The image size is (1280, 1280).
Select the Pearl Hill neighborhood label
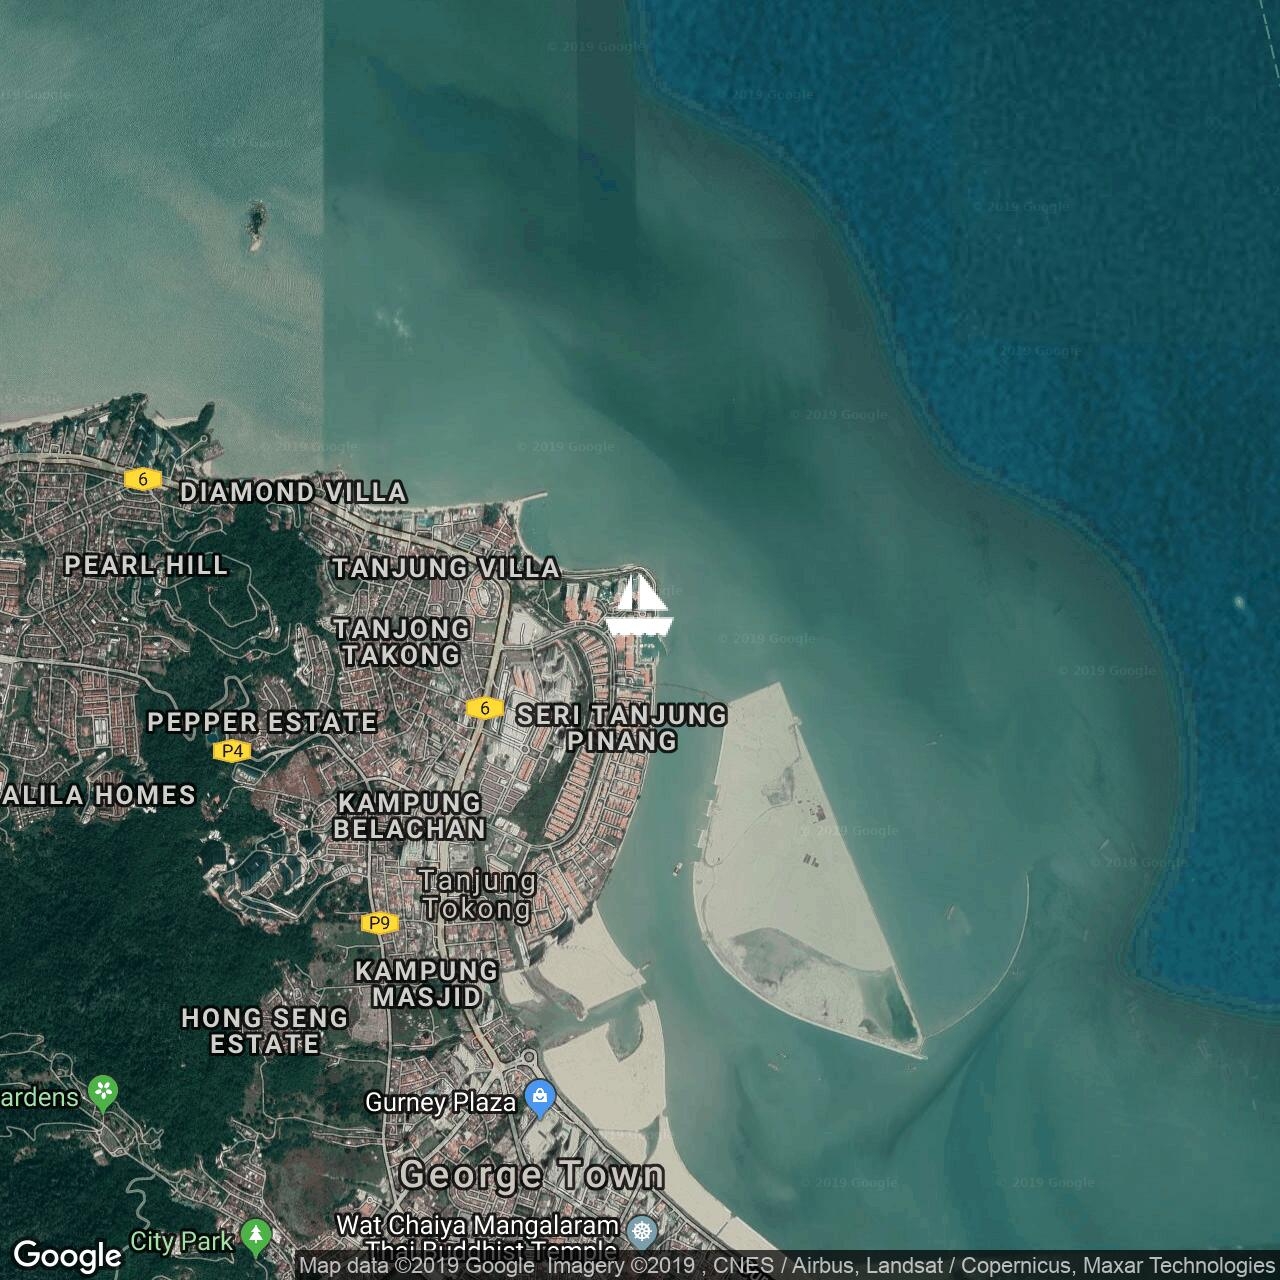(146, 565)
